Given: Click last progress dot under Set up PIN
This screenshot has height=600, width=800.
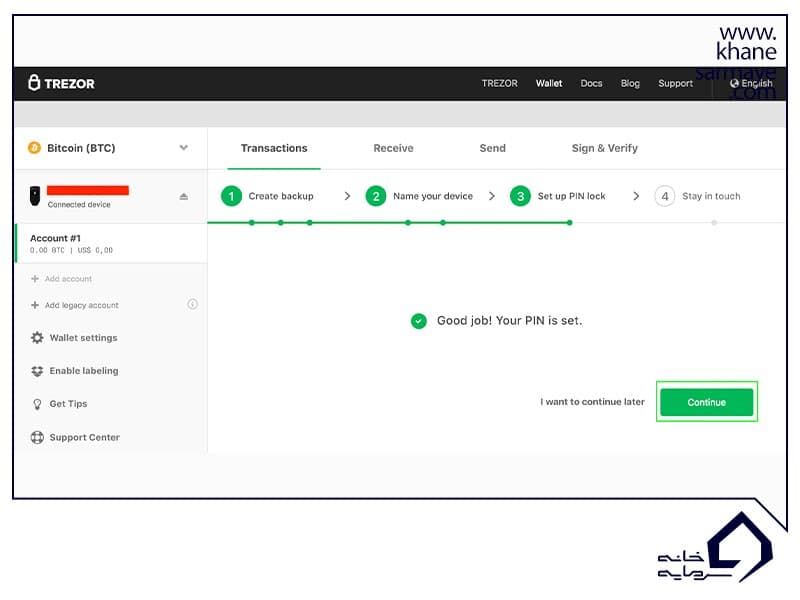Looking at the screenshot, I should tap(570, 223).
